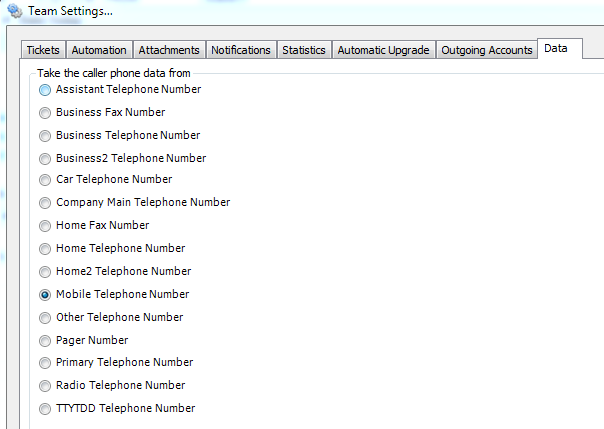This screenshot has height=429, width=604.
Task: Select the Outgoing Accounts tab
Action: click(487, 50)
